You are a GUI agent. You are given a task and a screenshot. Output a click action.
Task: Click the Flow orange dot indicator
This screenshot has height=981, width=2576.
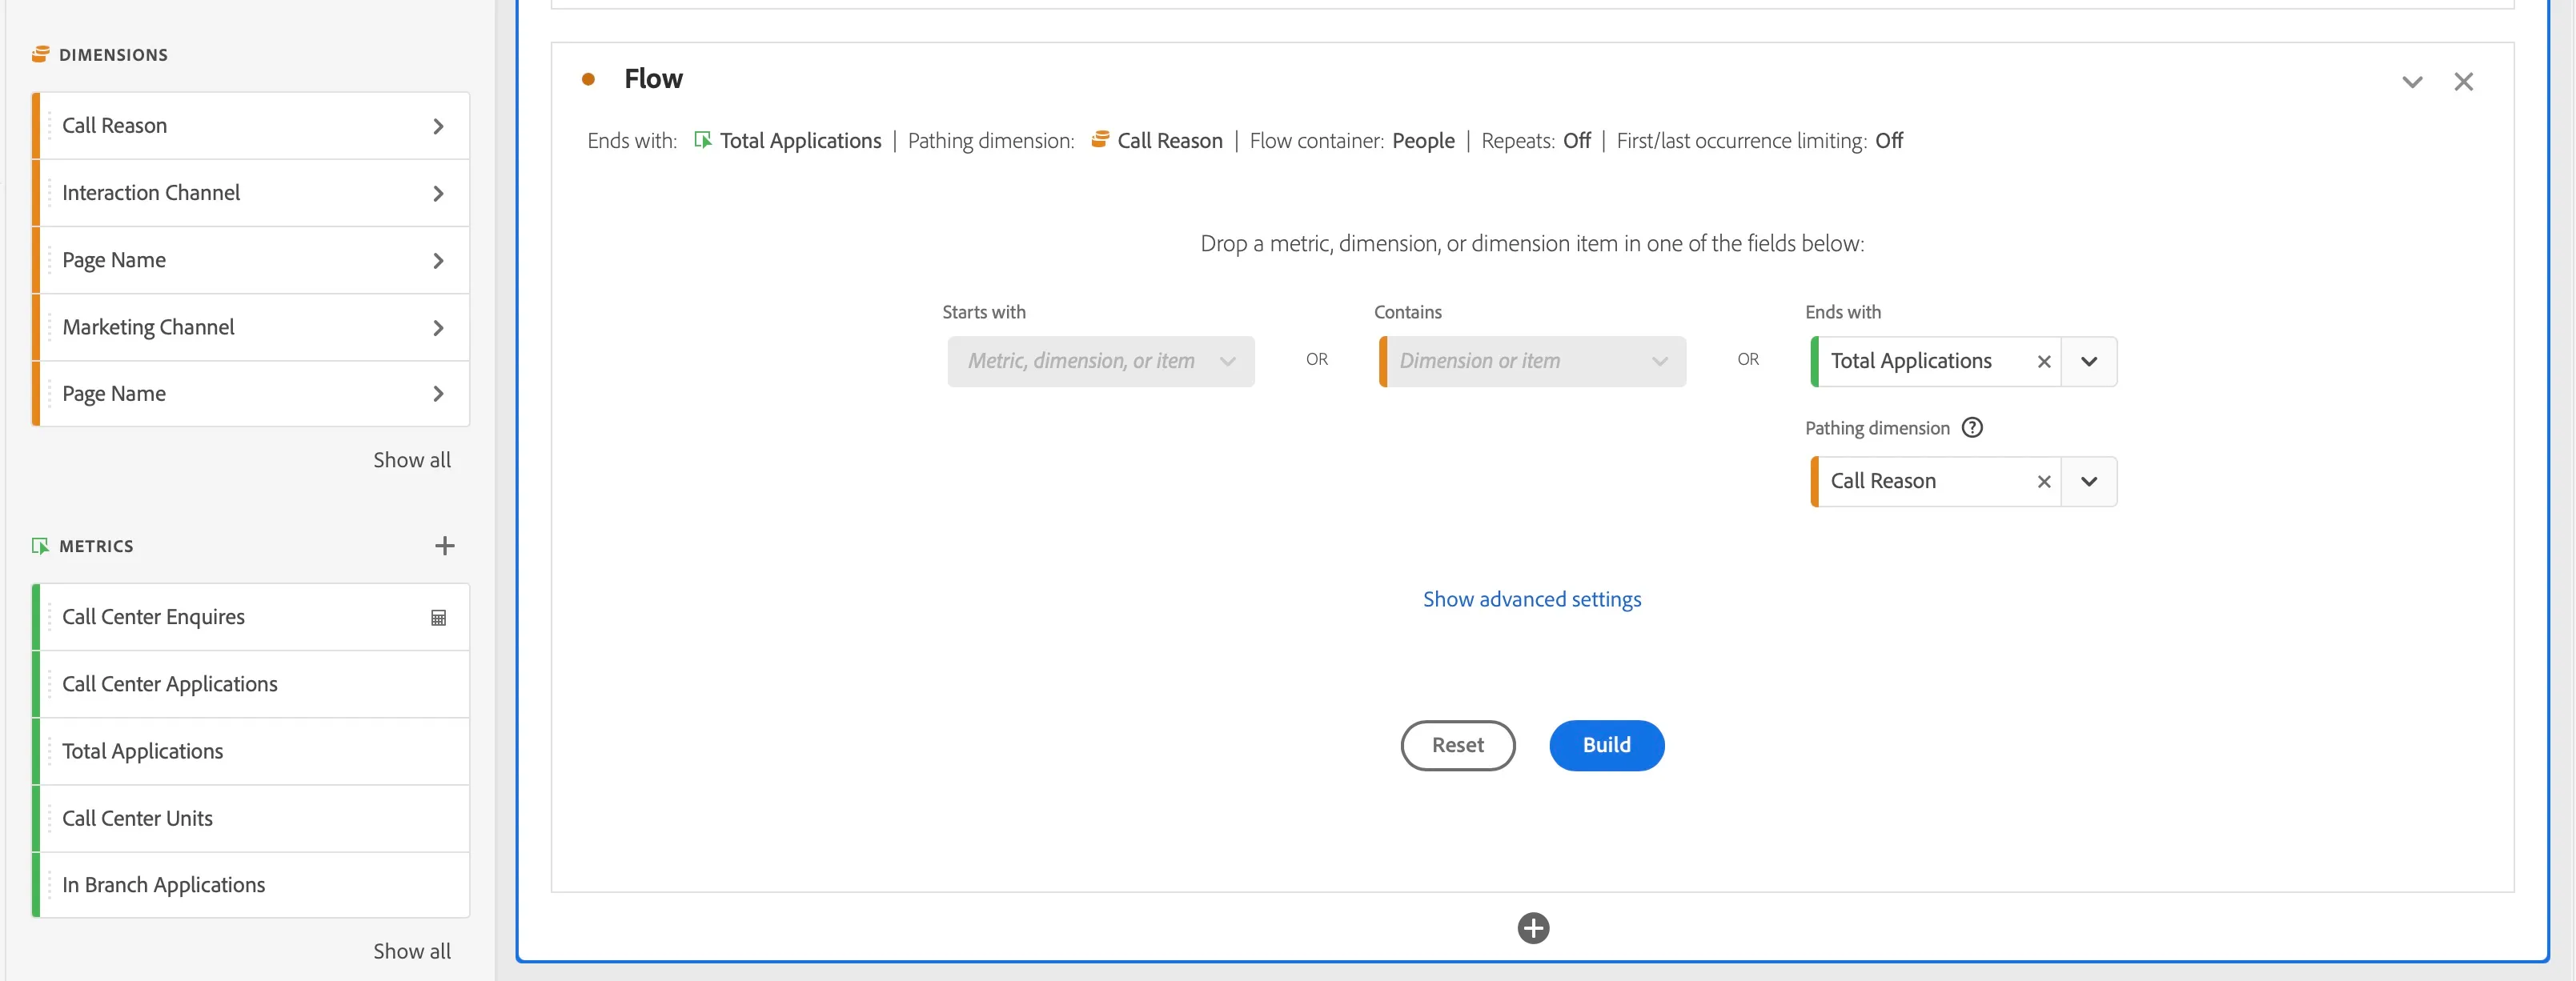pyautogui.click(x=589, y=79)
